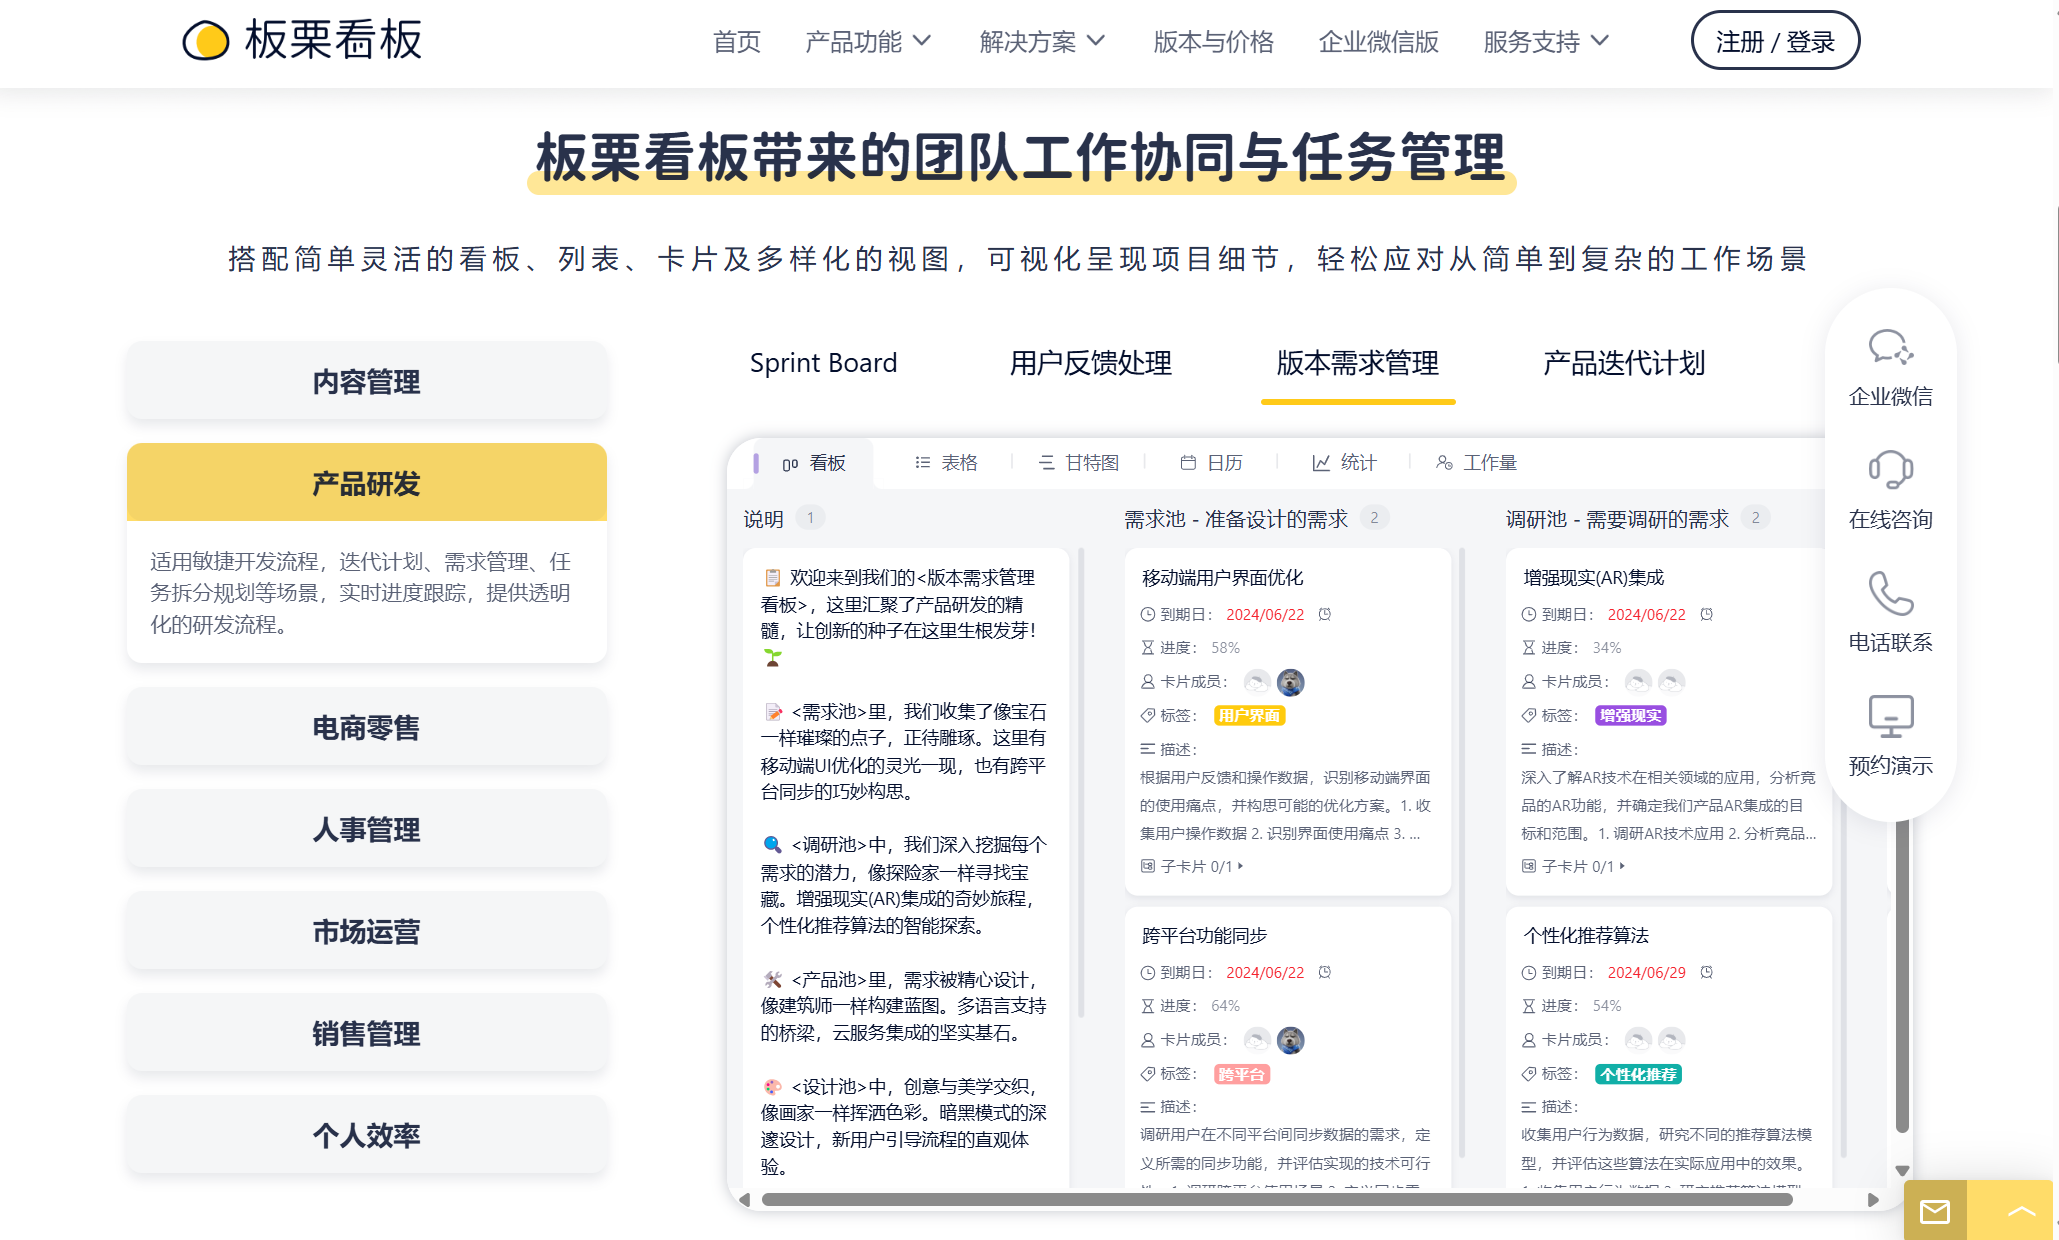Expand the bottom-right up-chevron button
The height and width of the screenshot is (1240, 2059).
tap(2021, 1212)
